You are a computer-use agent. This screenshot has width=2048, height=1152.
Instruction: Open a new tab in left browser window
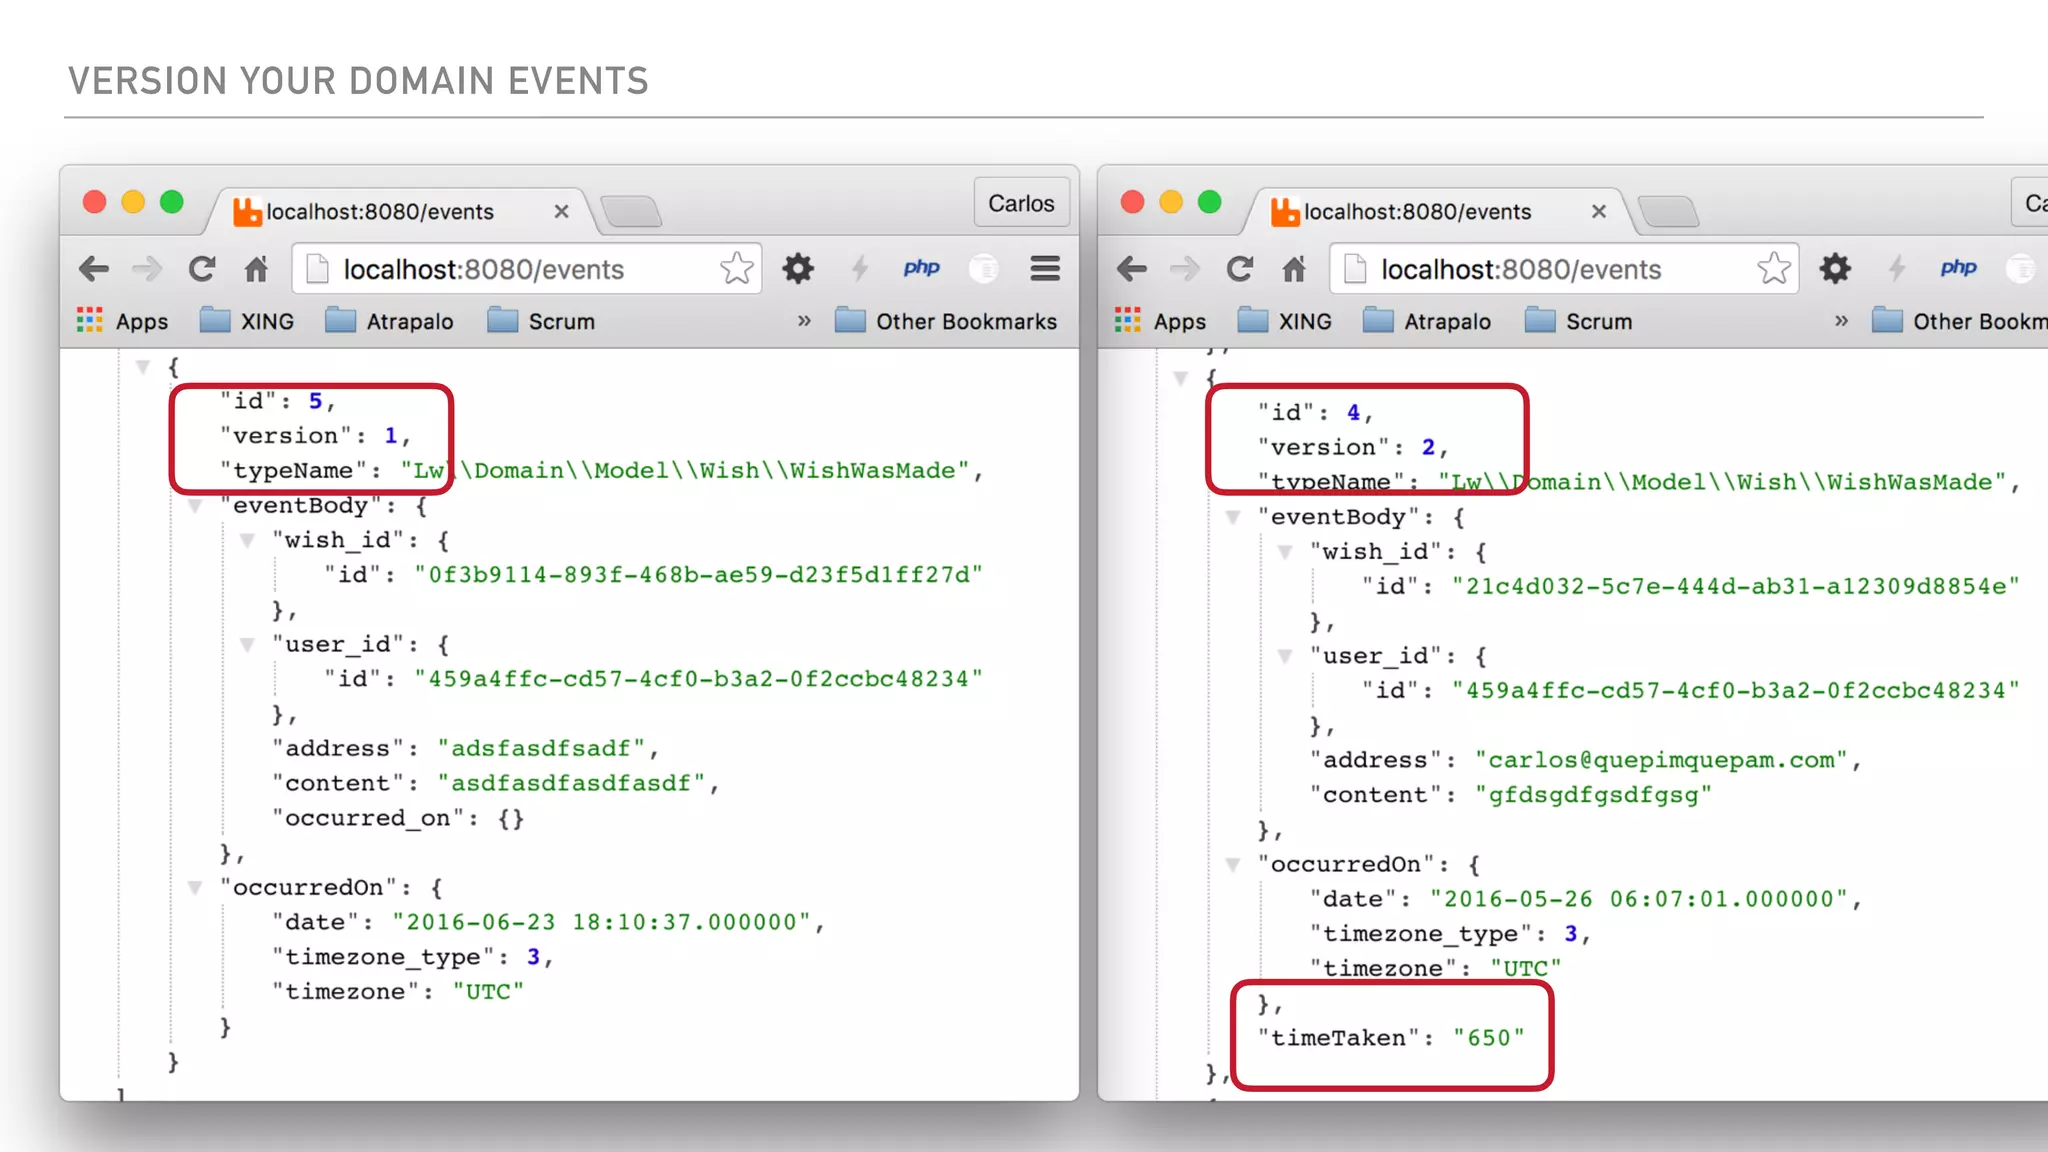(x=631, y=212)
